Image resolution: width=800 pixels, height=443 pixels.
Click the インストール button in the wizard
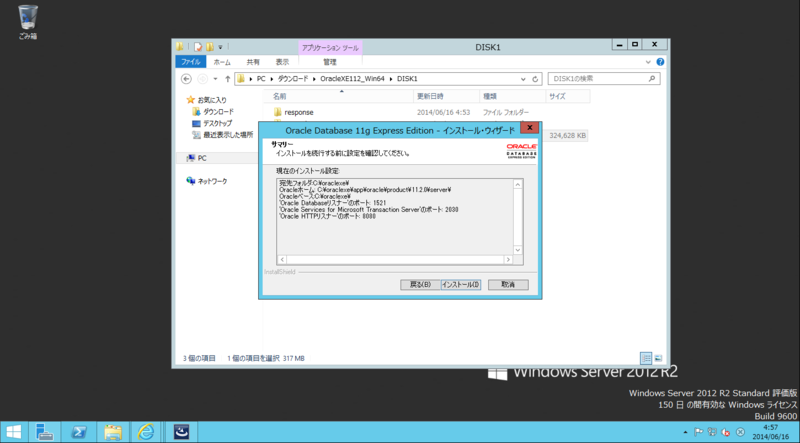[461, 284]
